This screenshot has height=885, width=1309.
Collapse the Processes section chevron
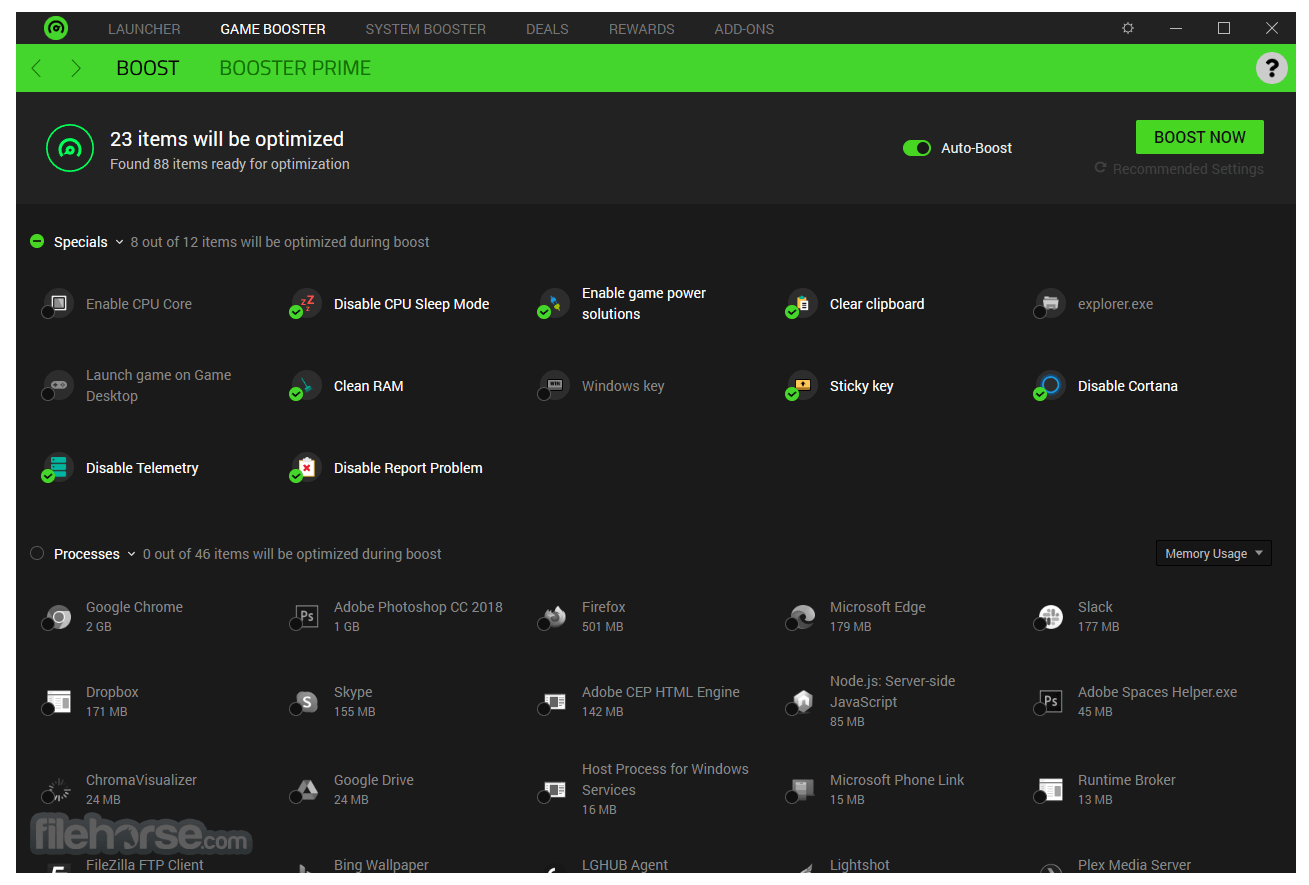[131, 554]
